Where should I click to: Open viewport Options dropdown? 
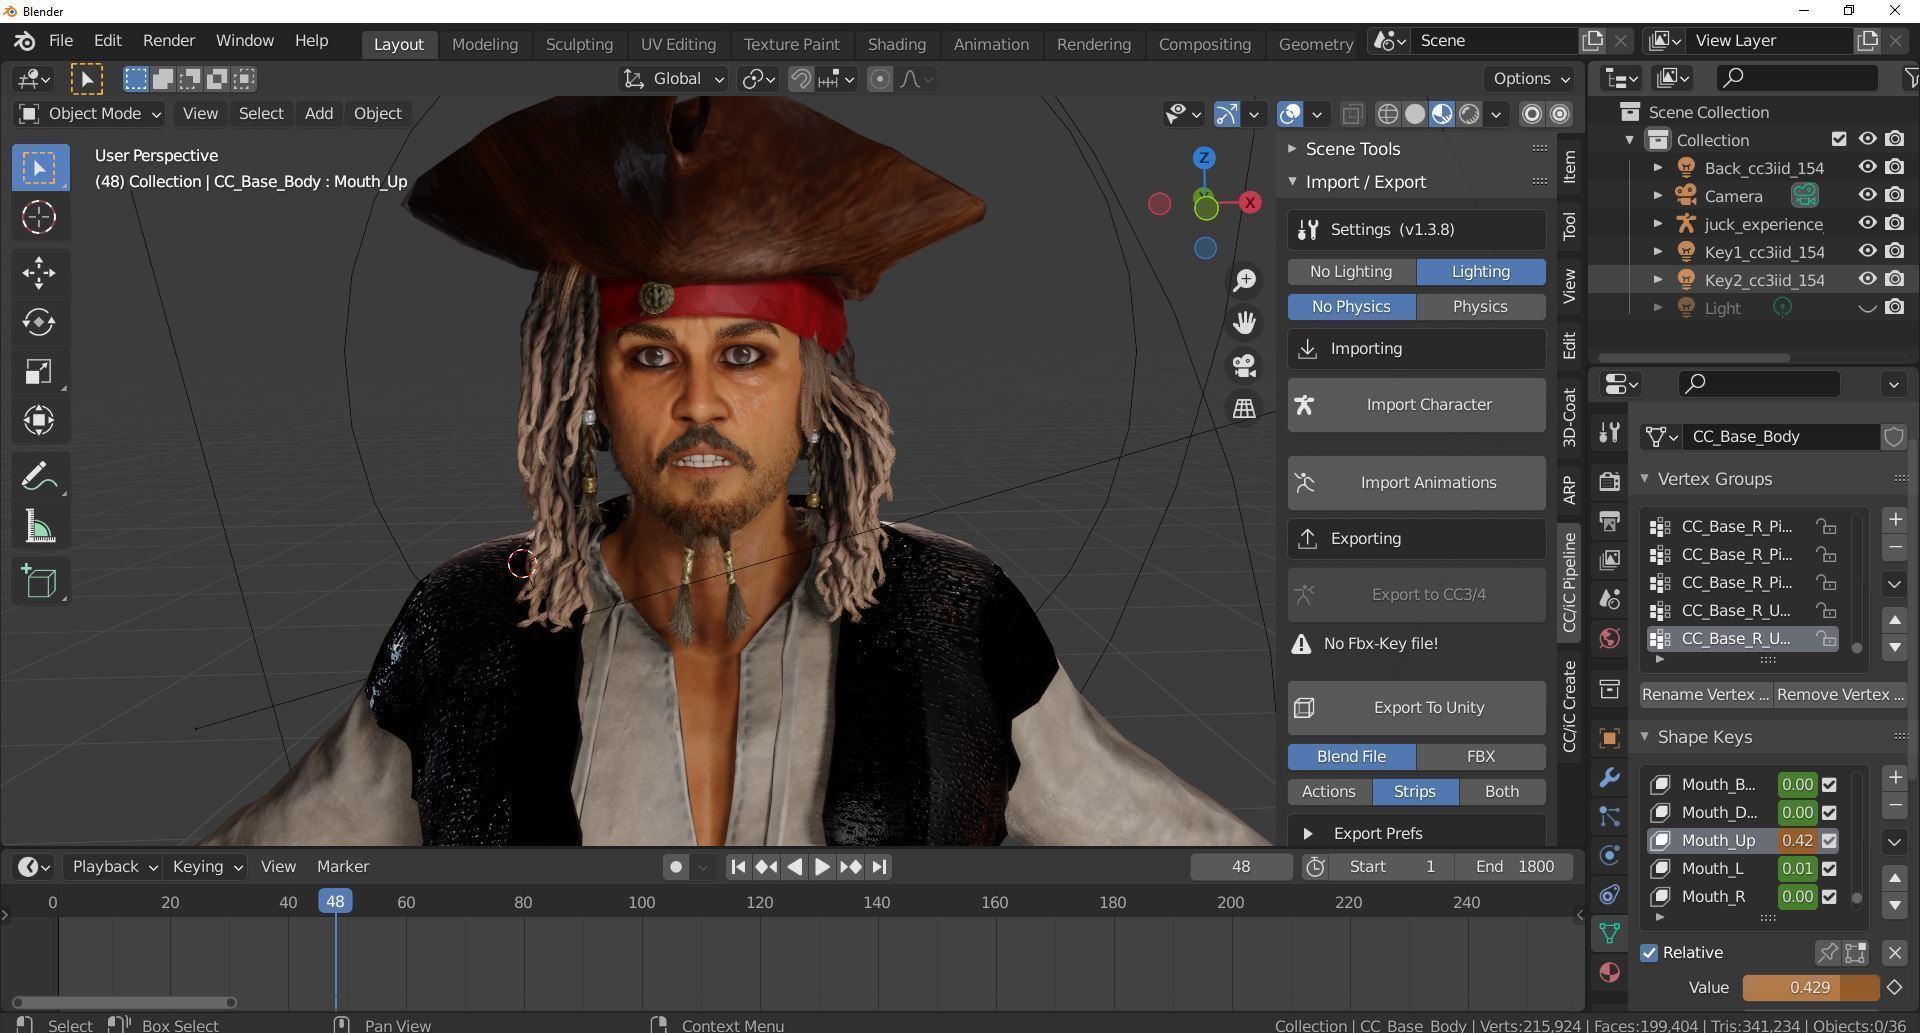point(1530,79)
